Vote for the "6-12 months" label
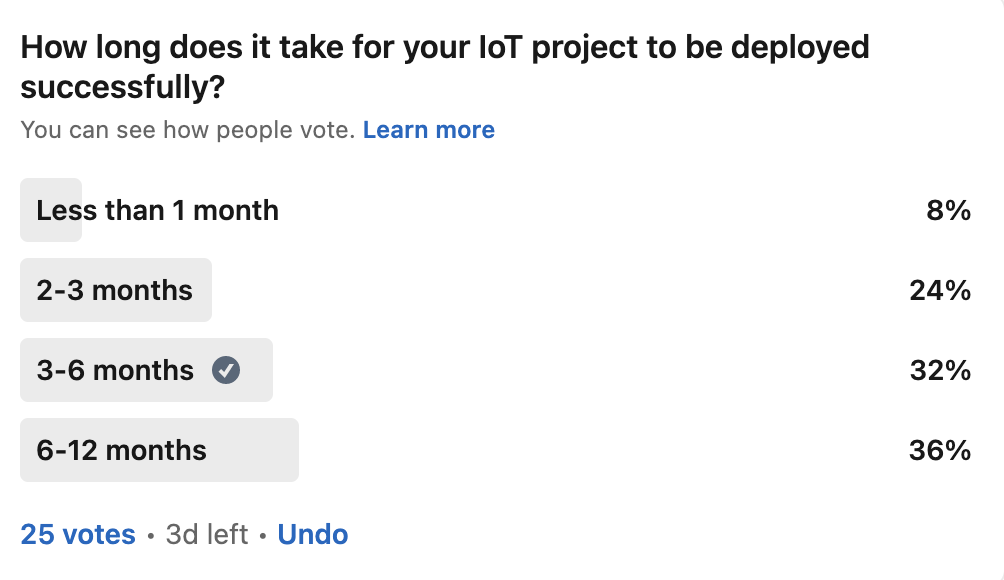The height and width of the screenshot is (580, 1004). click(121, 451)
